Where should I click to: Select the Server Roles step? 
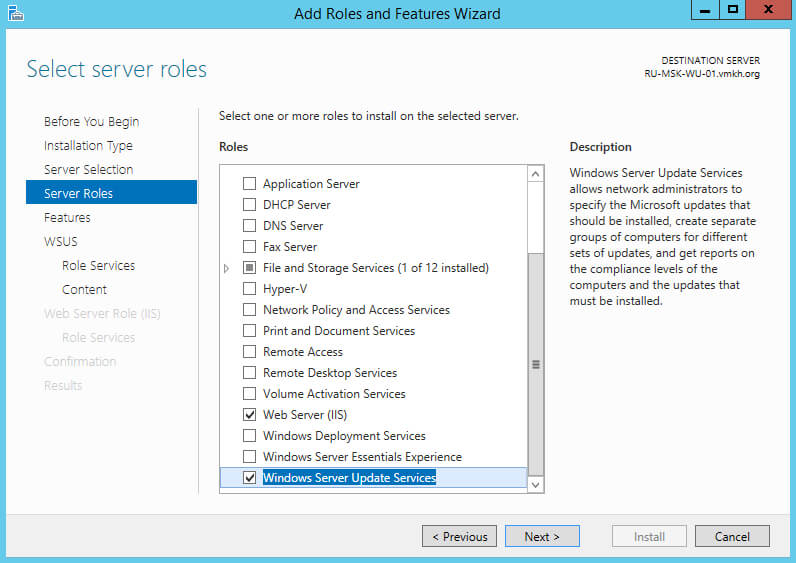point(111,192)
